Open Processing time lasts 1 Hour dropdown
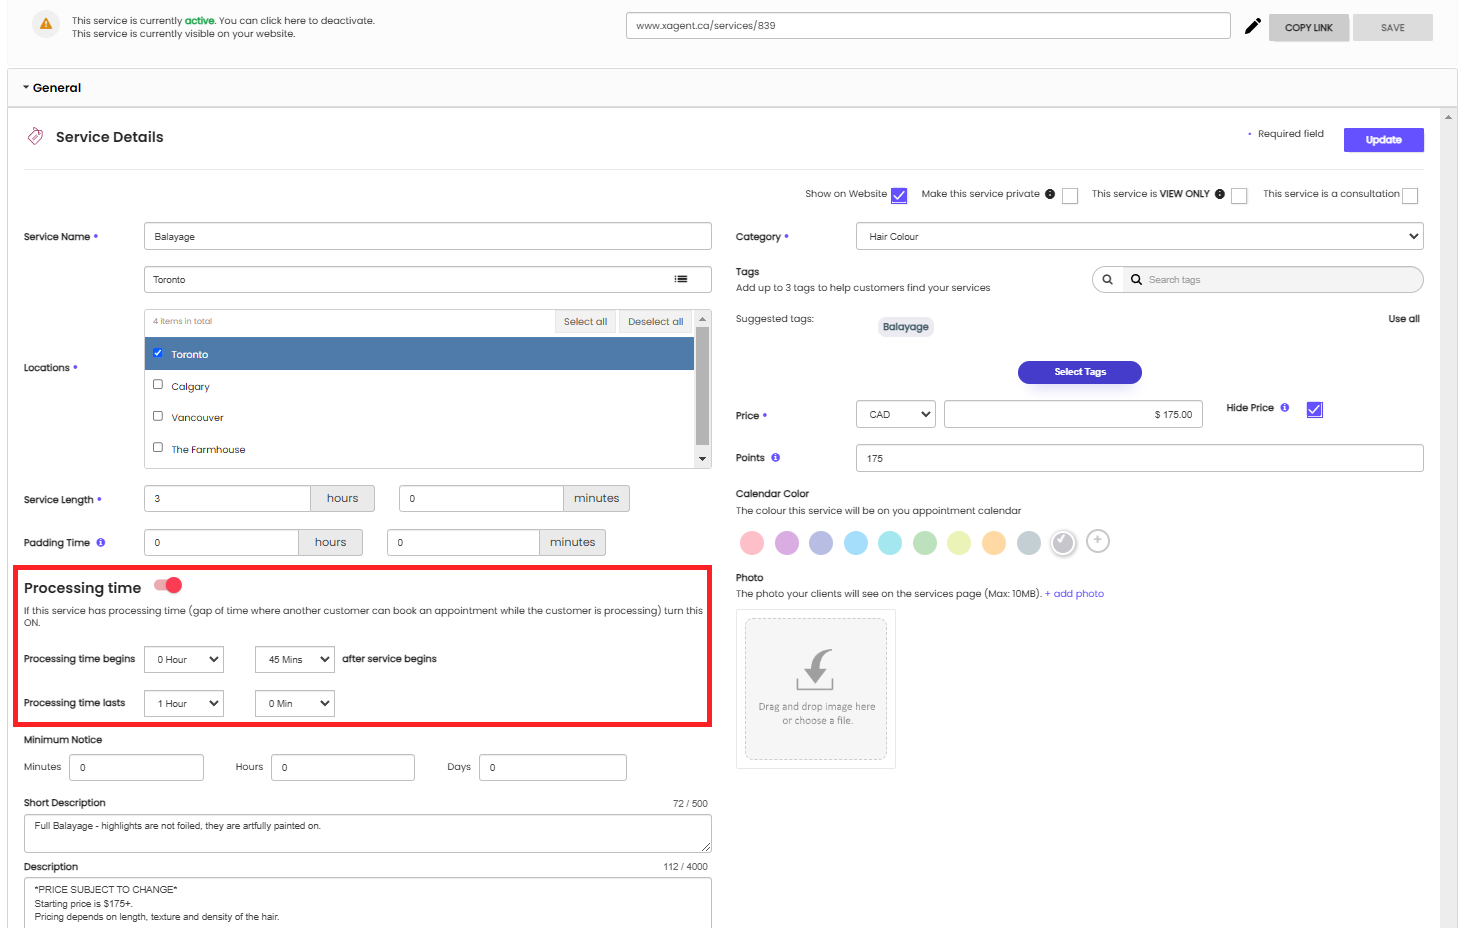 184,703
